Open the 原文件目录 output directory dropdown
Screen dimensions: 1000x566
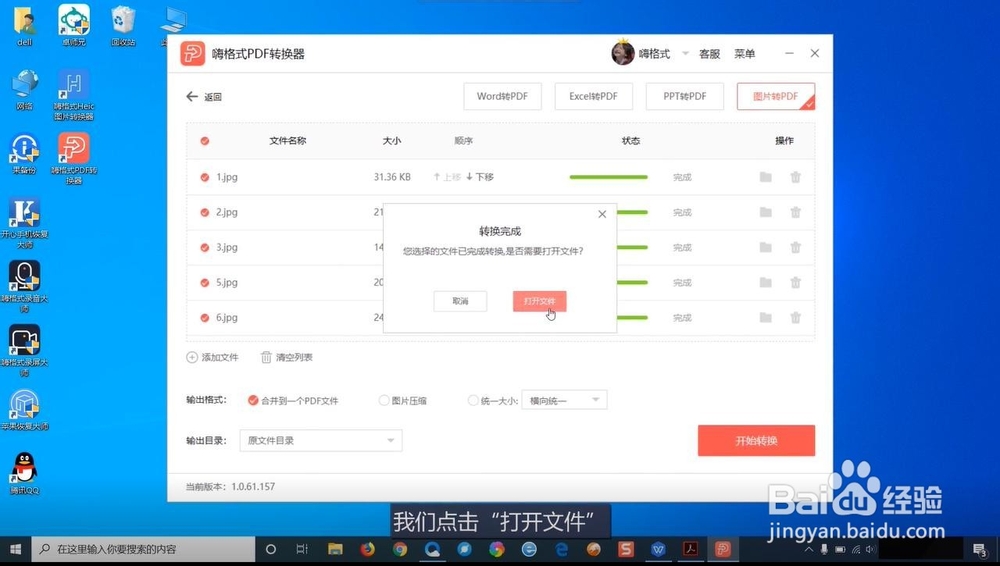pos(321,440)
